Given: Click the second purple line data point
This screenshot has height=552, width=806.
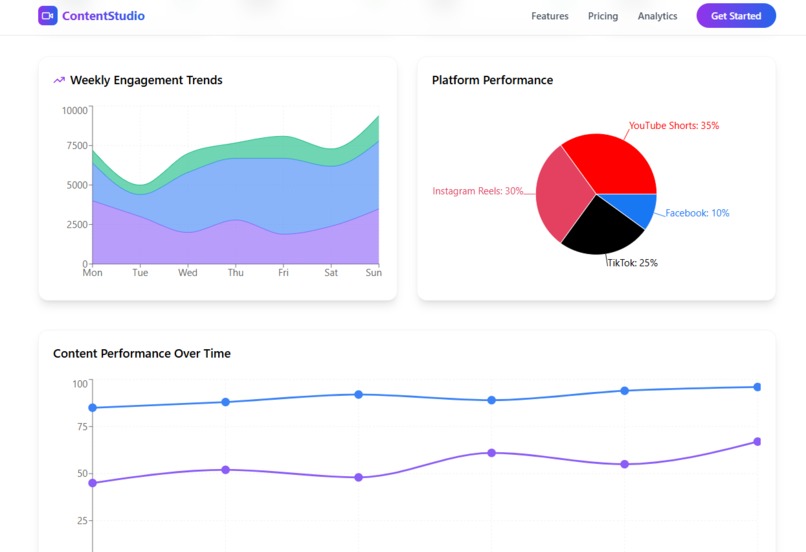Looking at the screenshot, I should click(225, 470).
